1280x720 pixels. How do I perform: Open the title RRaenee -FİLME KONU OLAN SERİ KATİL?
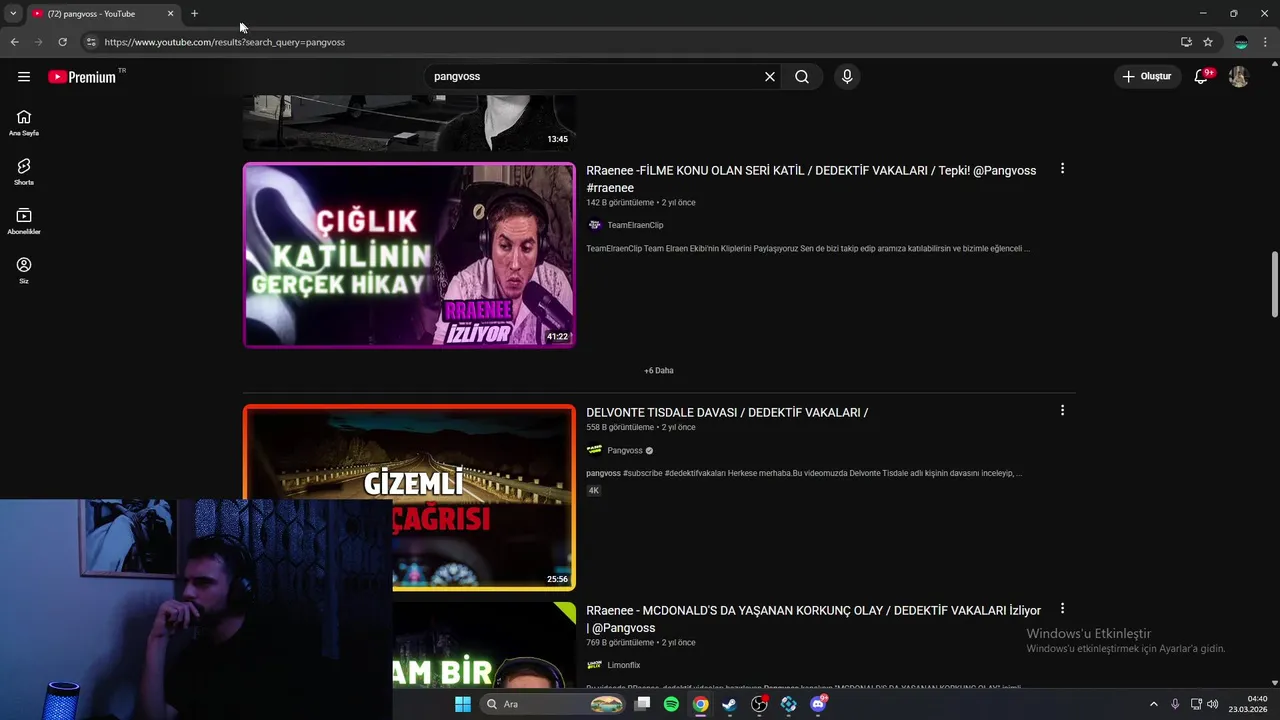[811, 179]
